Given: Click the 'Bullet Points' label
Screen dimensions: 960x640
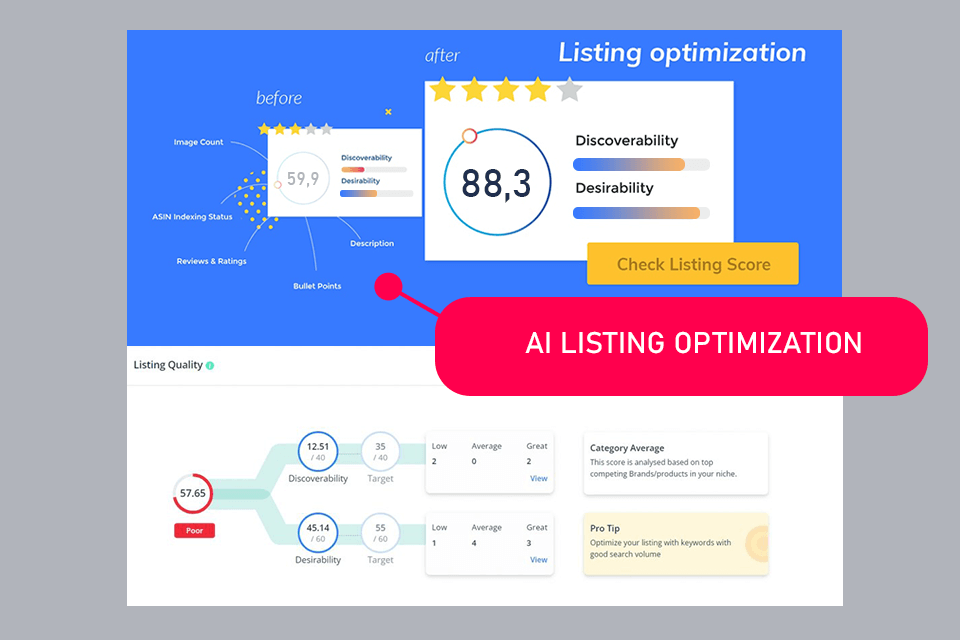Looking at the screenshot, I should pyautogui.click(x=317, y=286).
